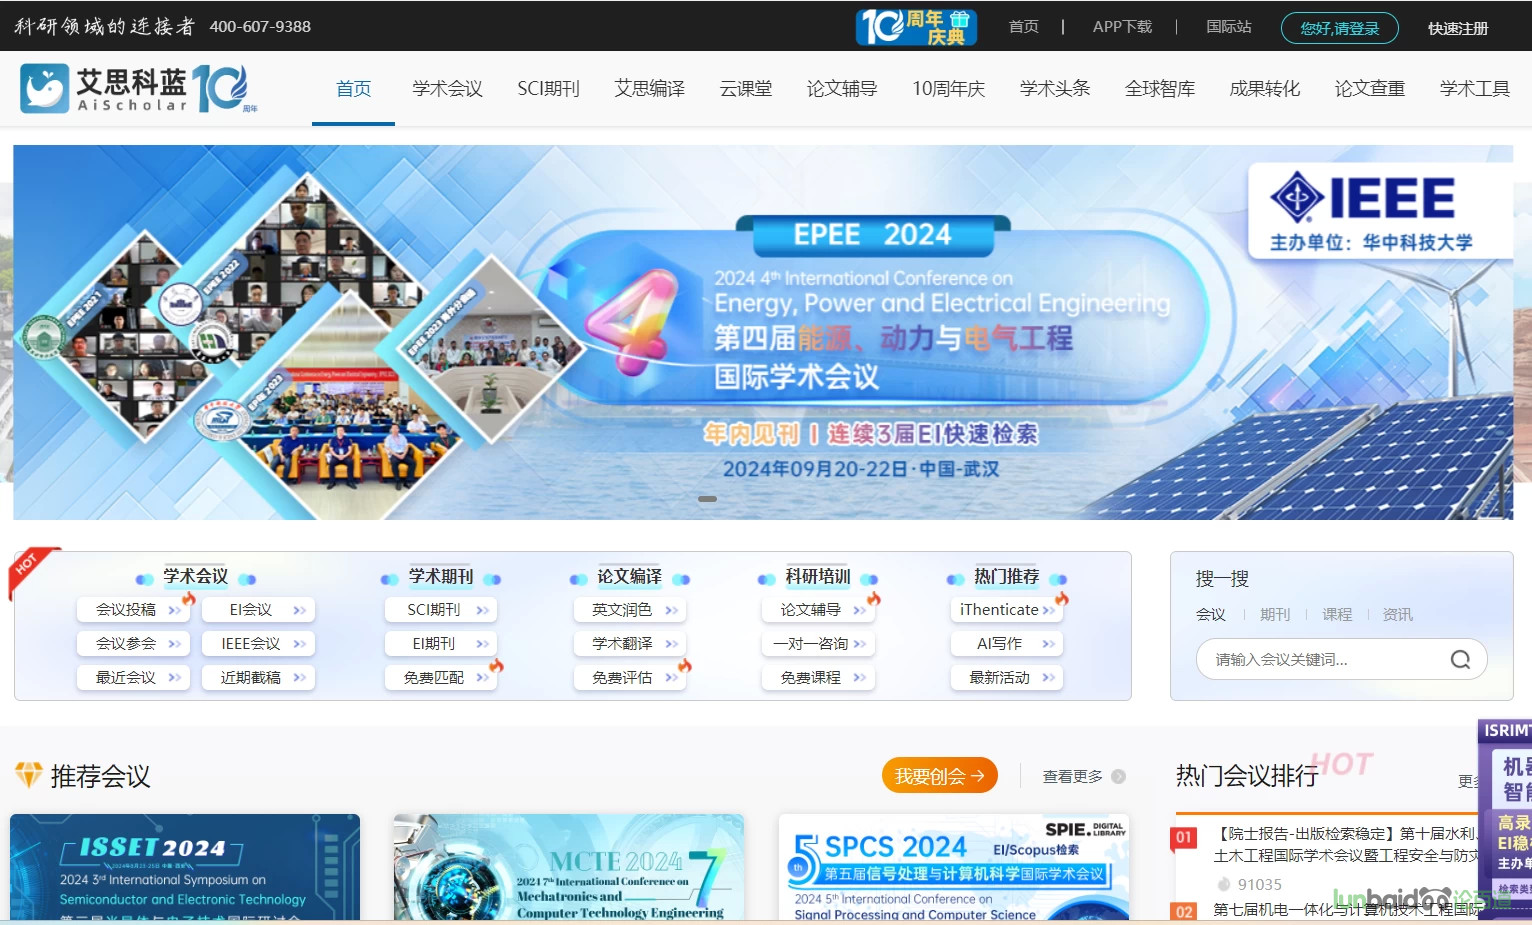Open the EPEE 2024 main banner
Image resolution: width=1532 pixels, height=925 pixels.
click(763, 332)
